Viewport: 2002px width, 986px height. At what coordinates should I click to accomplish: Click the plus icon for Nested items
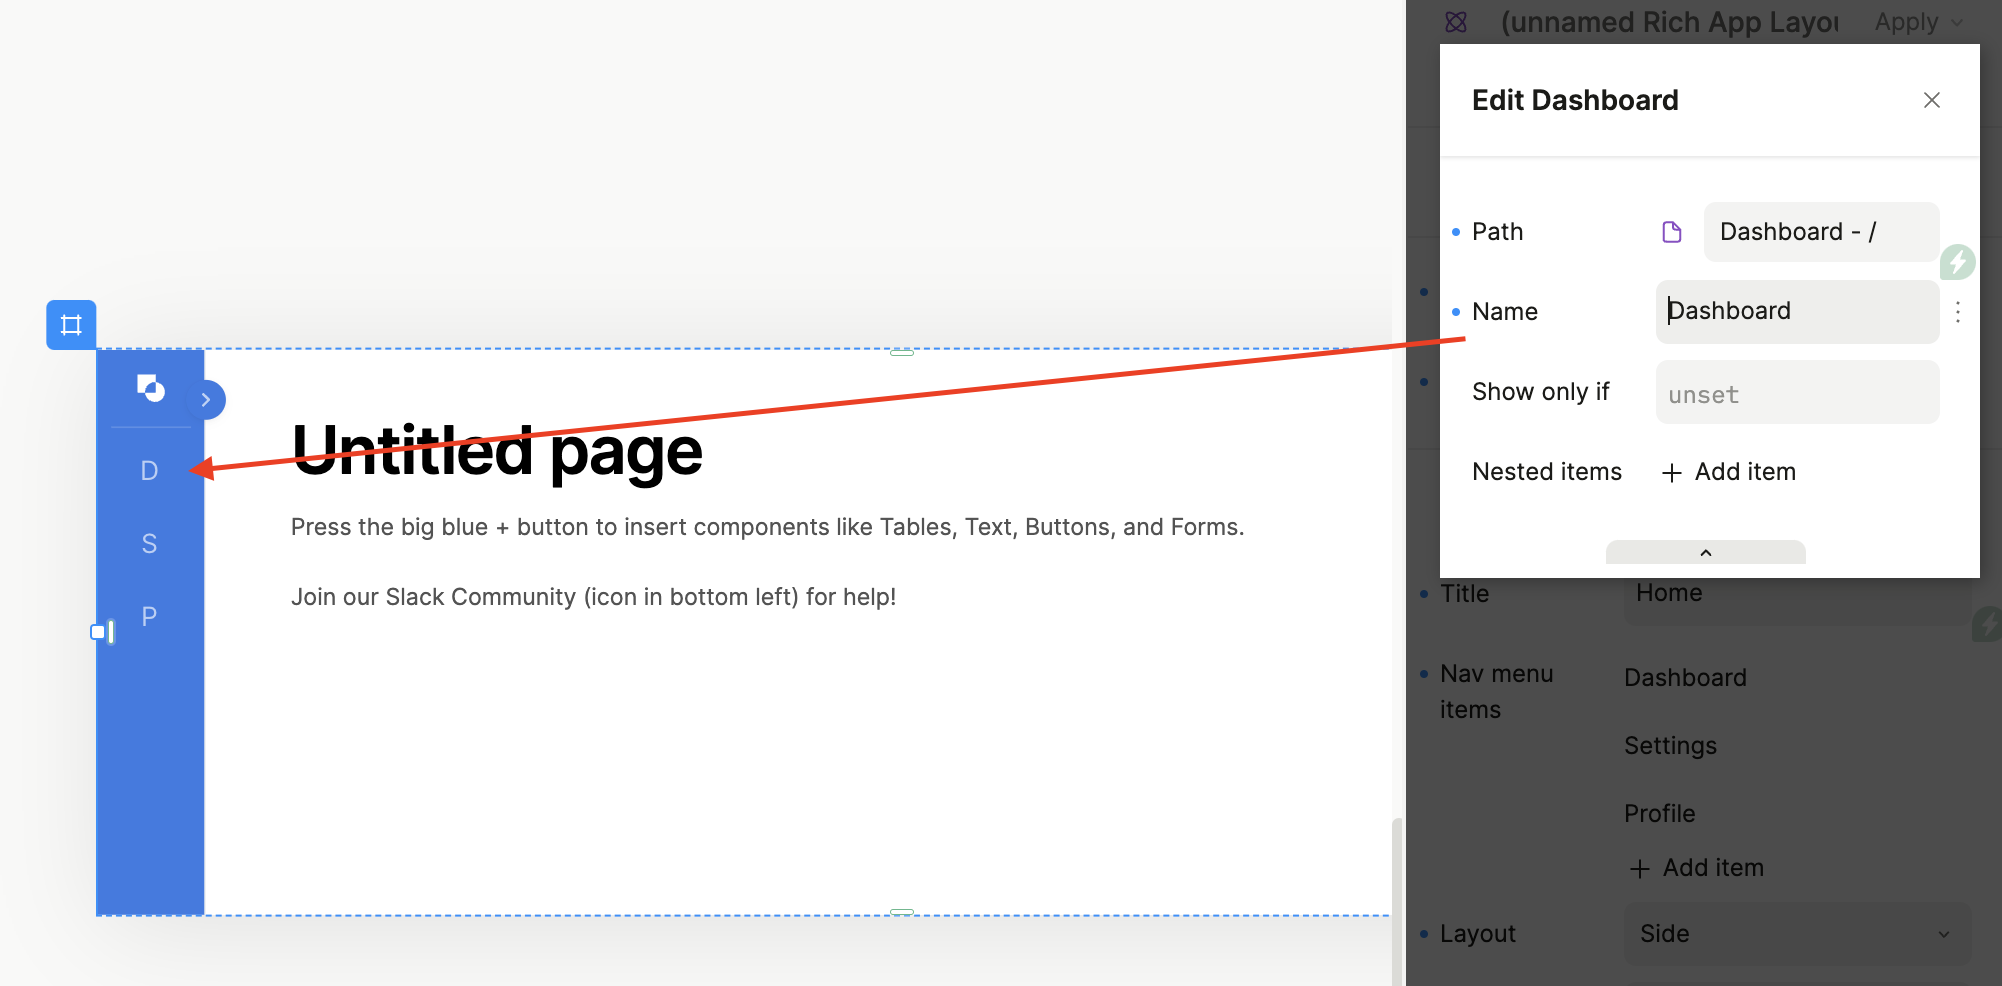pos(1671,473)
